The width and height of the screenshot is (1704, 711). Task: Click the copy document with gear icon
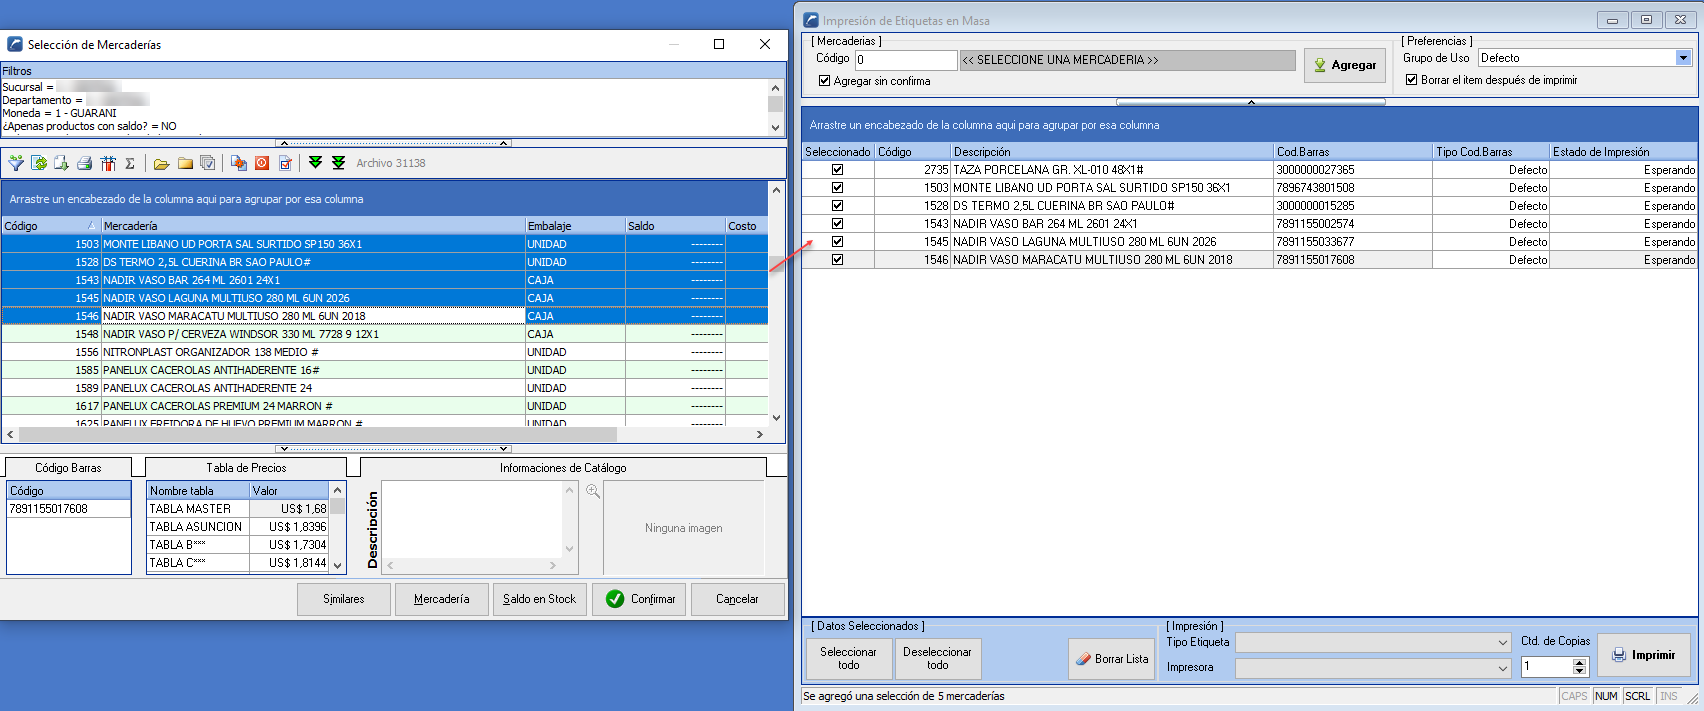[x=239, y=163]
